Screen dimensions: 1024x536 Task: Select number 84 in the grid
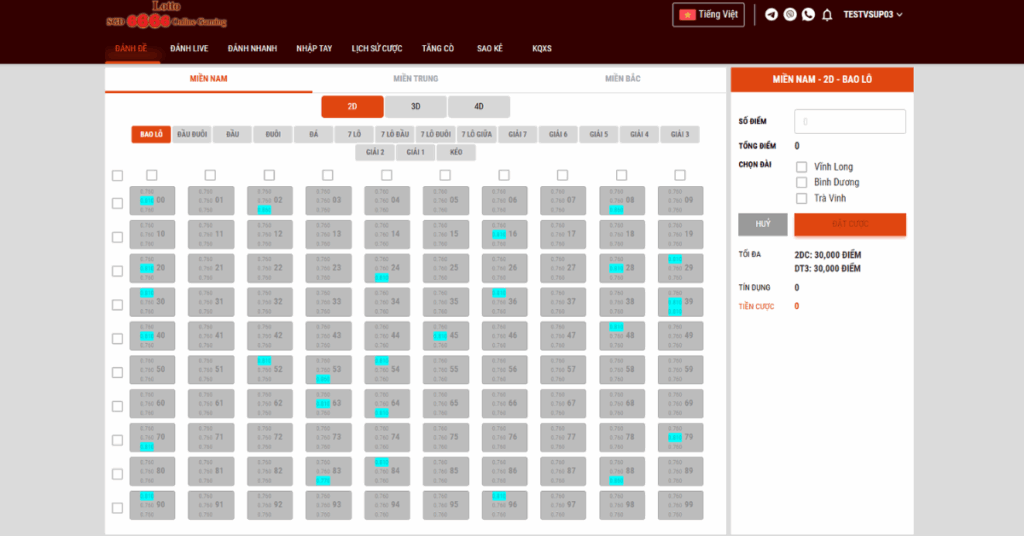point(387,471)
